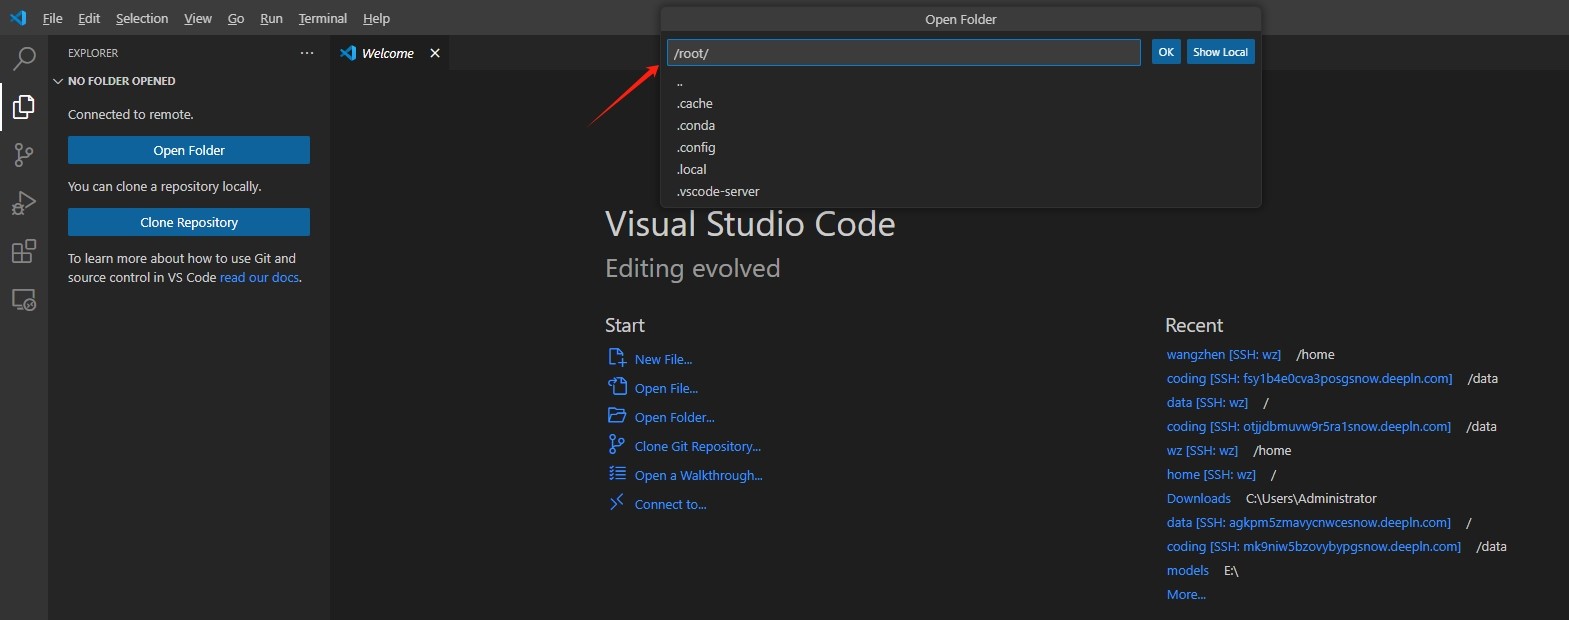Open recent coding folder on fsy1b4e0cva3posgsnow host
The image size is (1569, 620).
pos(1309,378)
